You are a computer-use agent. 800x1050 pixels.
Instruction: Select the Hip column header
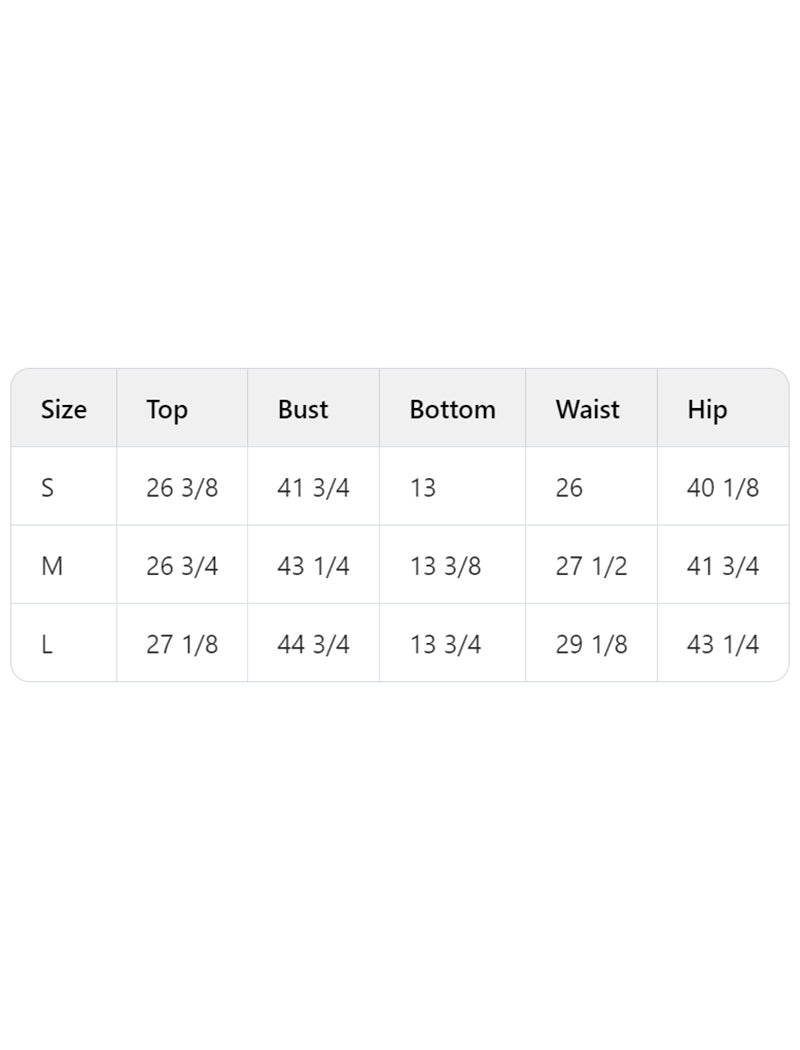coord(707,410)
